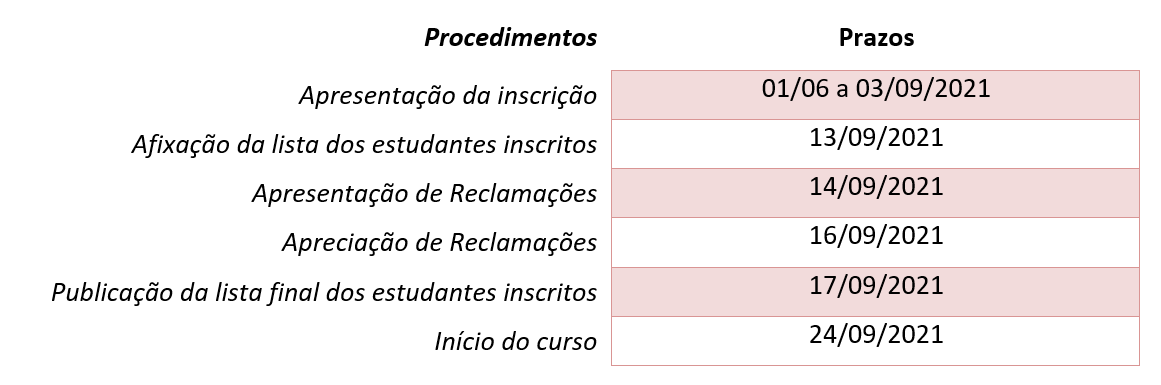The height and width of the screenshot is (385, 1161).
Task: Select the Apresentação da inscrição row label
Action: [448, 96]
